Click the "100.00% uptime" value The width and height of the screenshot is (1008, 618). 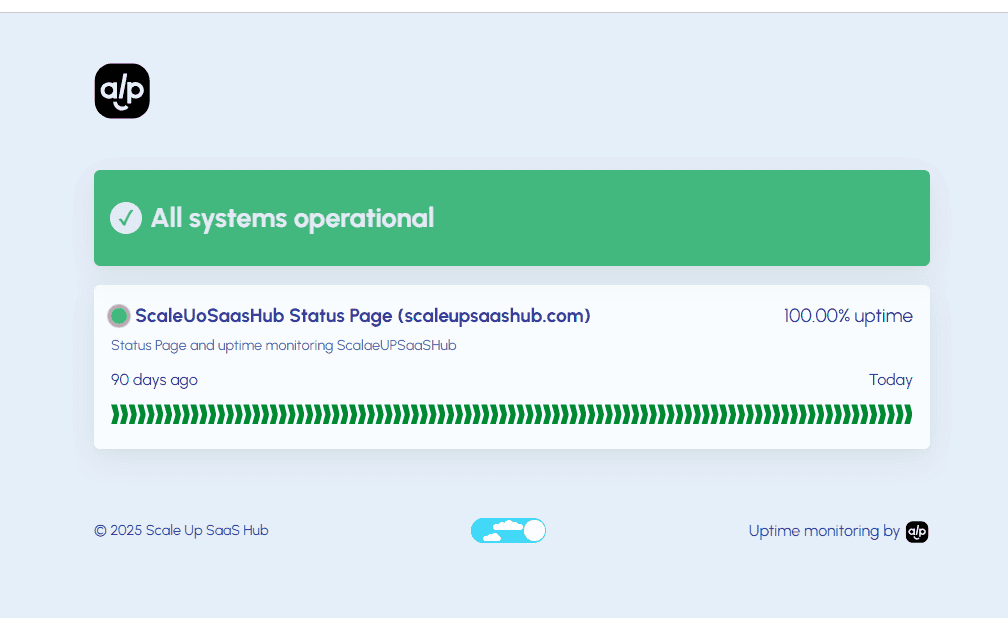(x=848, y=316)
